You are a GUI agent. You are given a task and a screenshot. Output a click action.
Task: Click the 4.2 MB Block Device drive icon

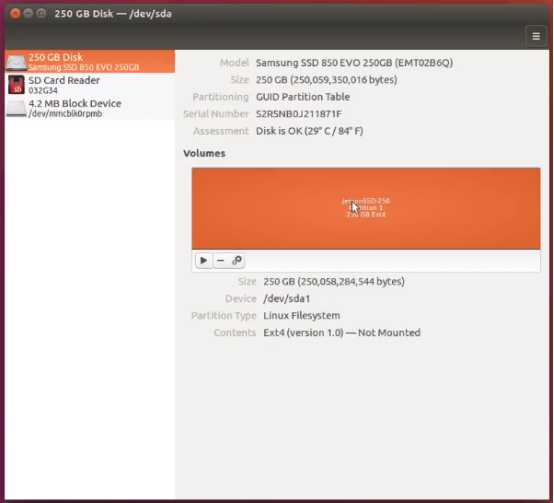pos(16,108)
